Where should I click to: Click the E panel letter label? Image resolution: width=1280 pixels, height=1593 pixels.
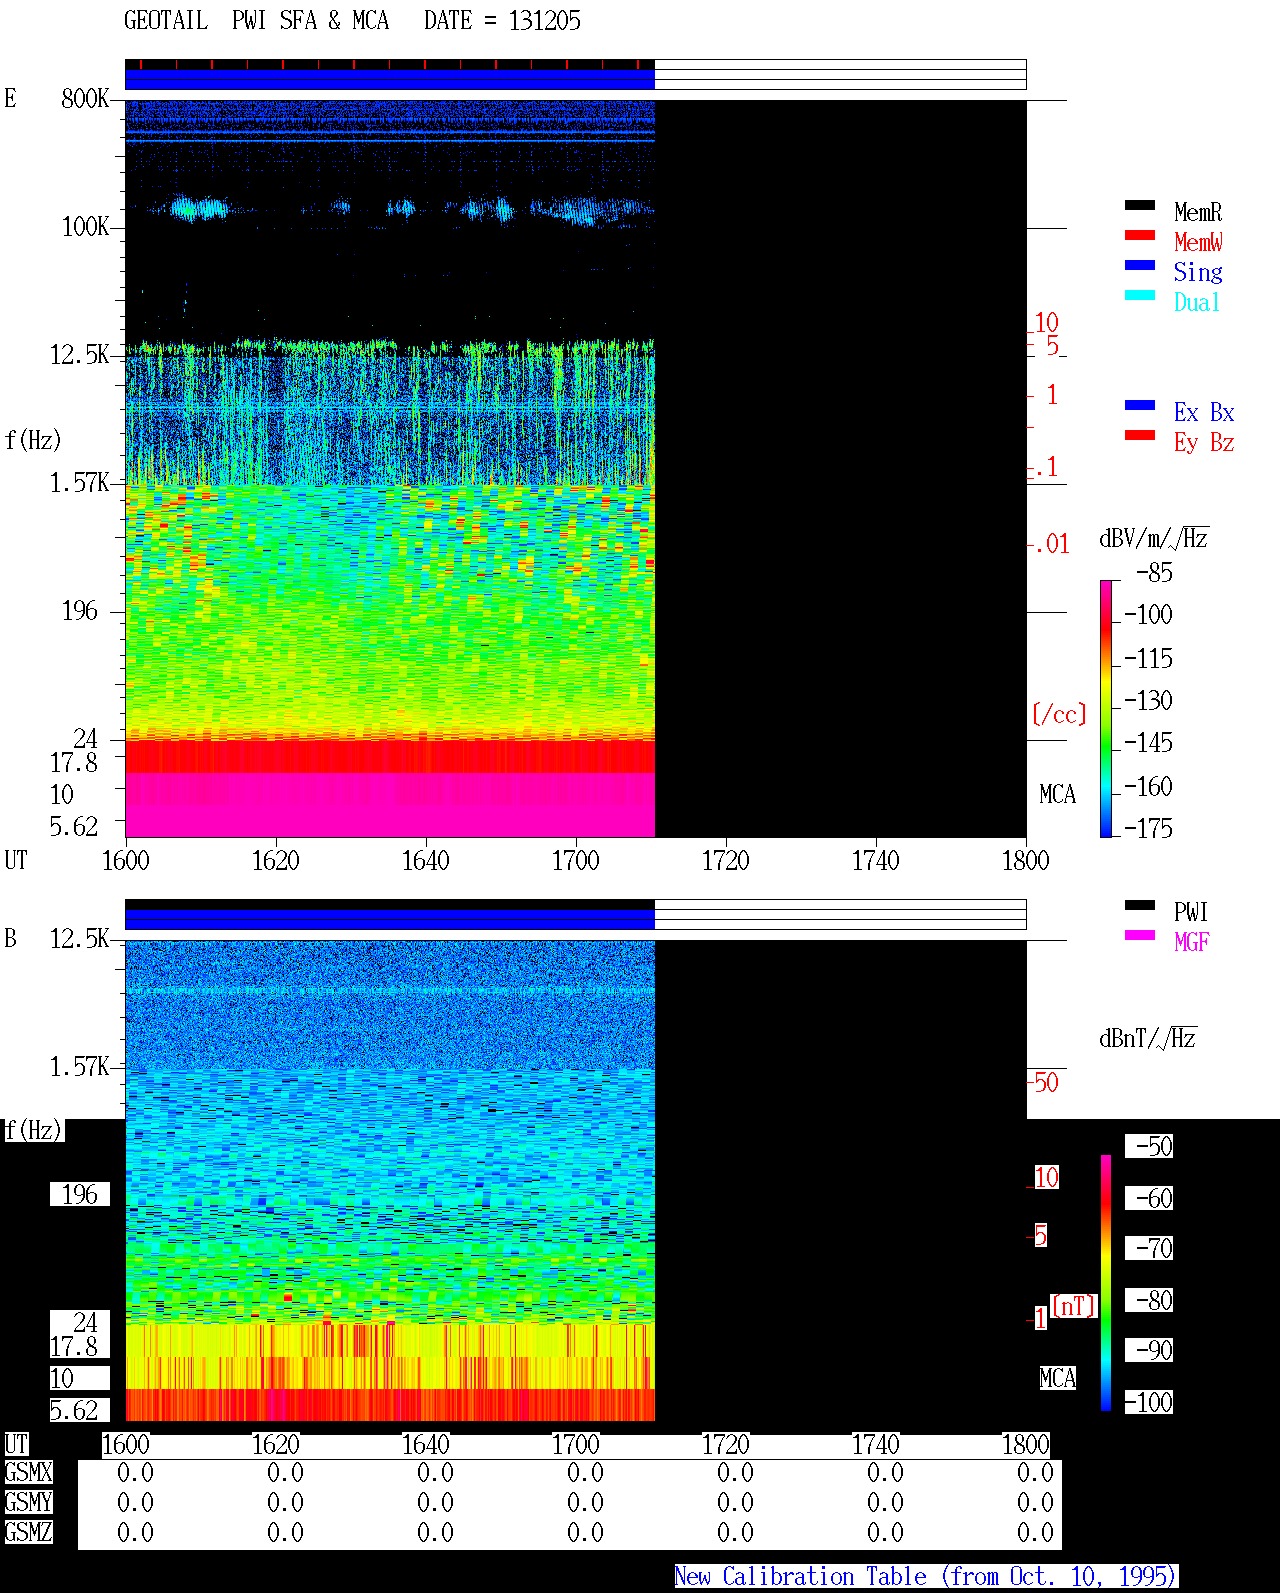[10, 98]
